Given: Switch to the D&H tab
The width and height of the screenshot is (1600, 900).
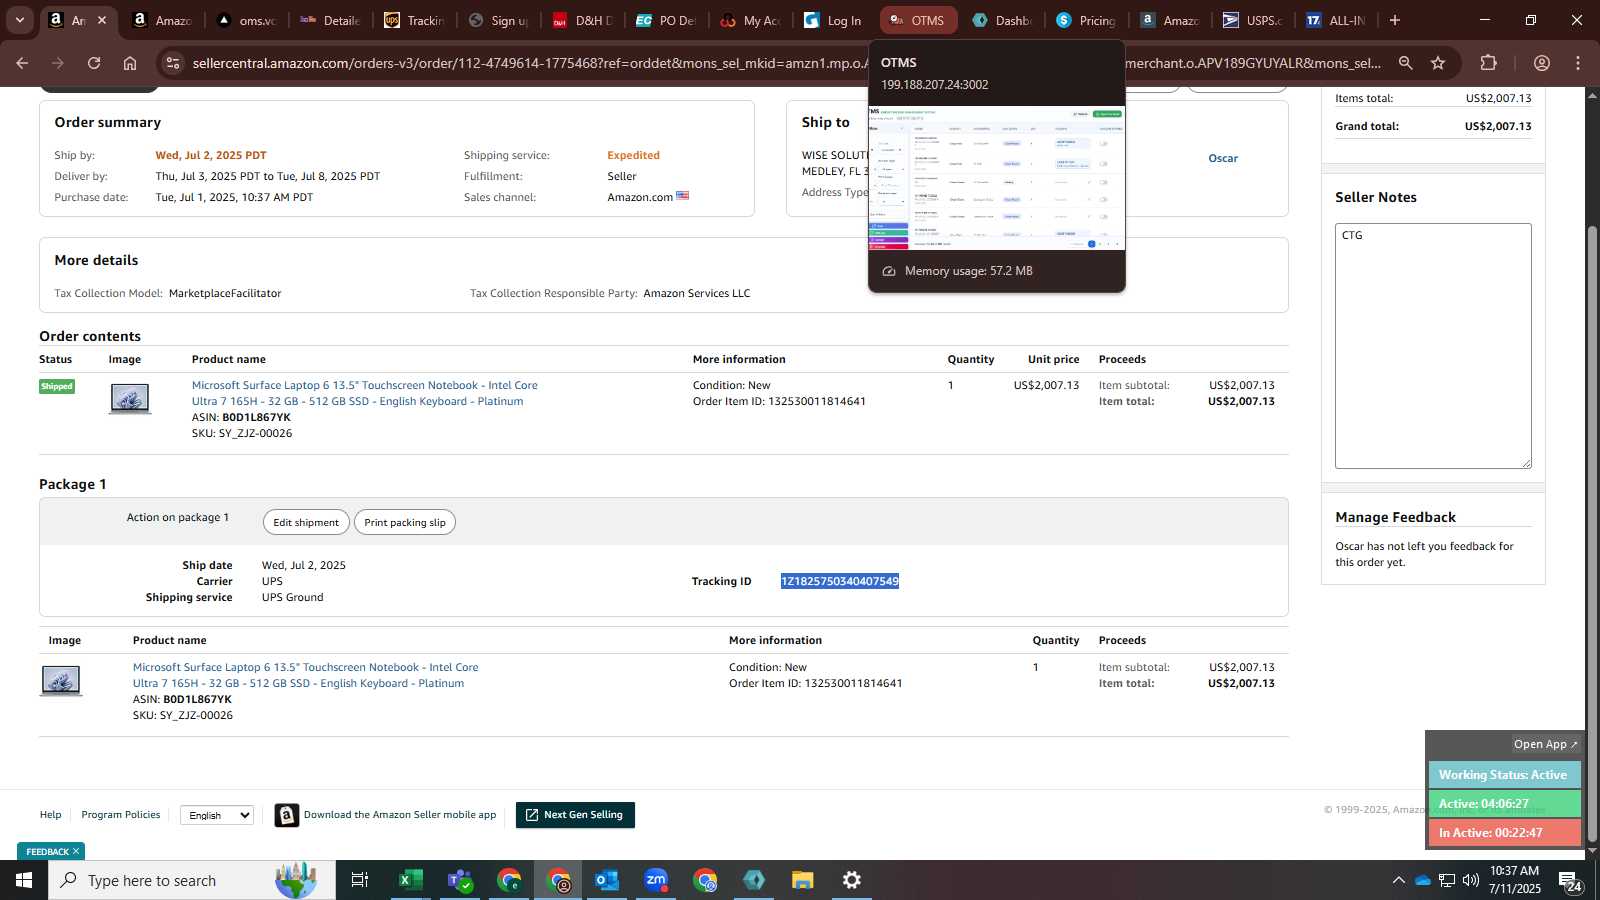Looking at the screenshot, I should coord(583,20).
